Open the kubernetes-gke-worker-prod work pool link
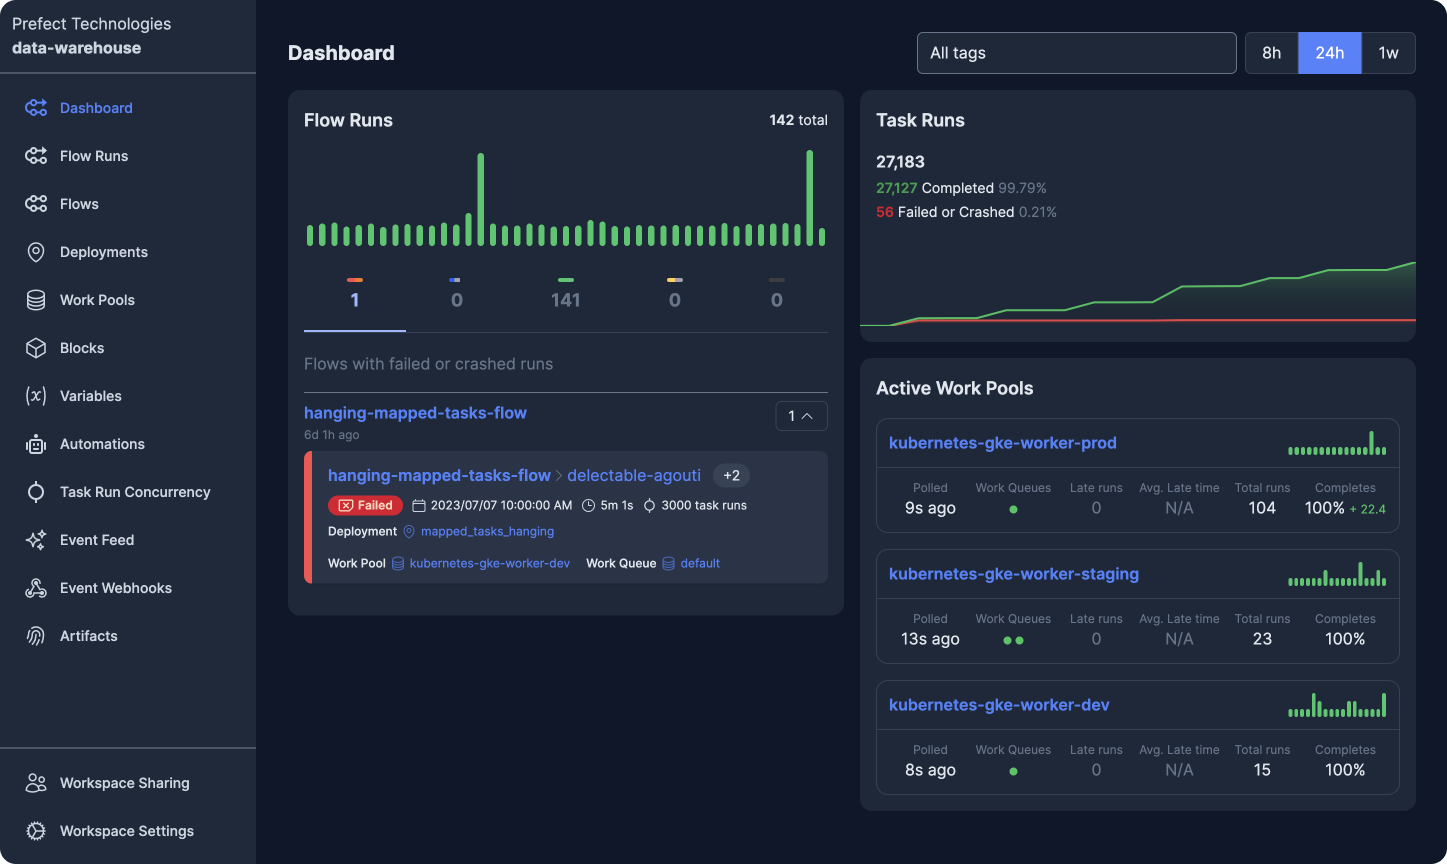 1002,443
